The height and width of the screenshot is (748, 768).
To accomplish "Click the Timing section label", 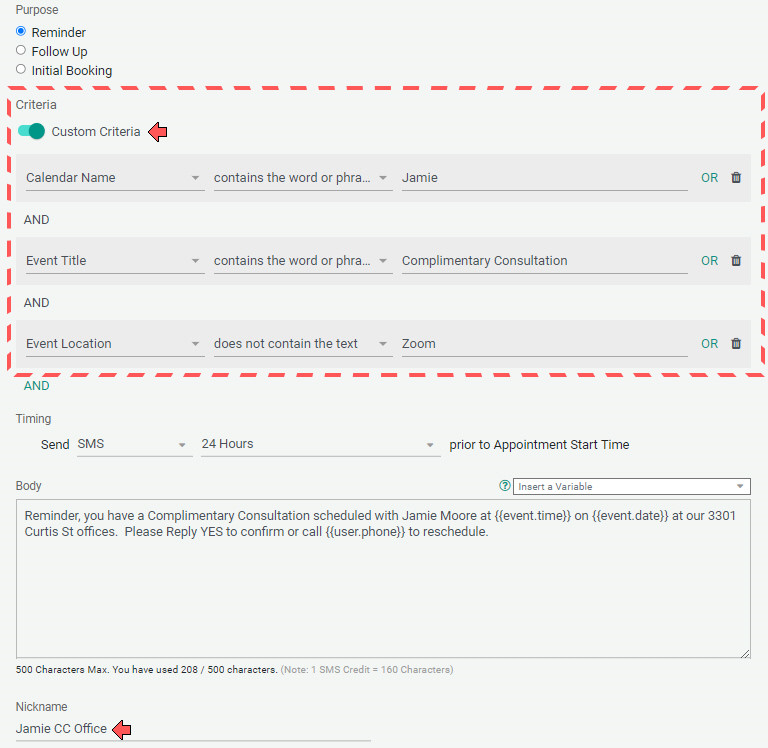I will click(33, 418).
